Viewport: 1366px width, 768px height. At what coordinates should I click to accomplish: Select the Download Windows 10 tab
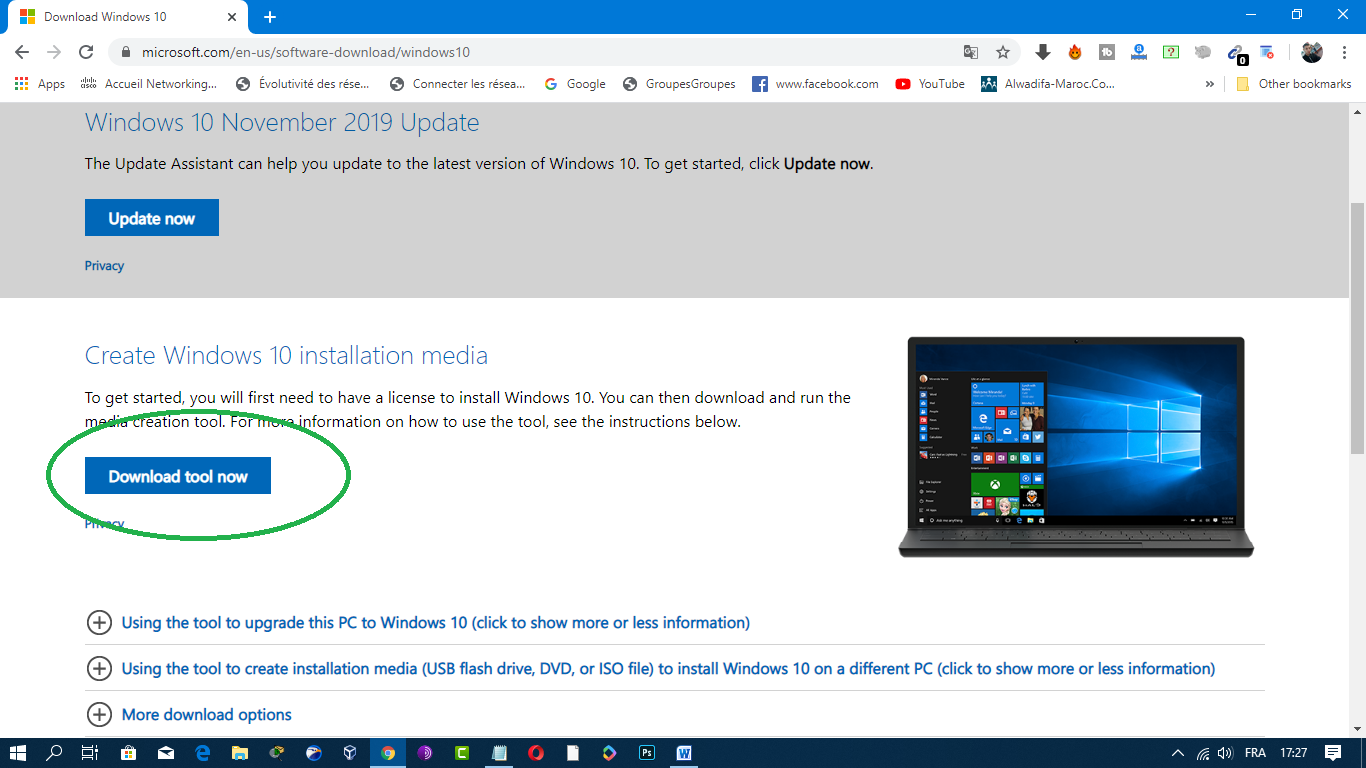pos(128,17)
